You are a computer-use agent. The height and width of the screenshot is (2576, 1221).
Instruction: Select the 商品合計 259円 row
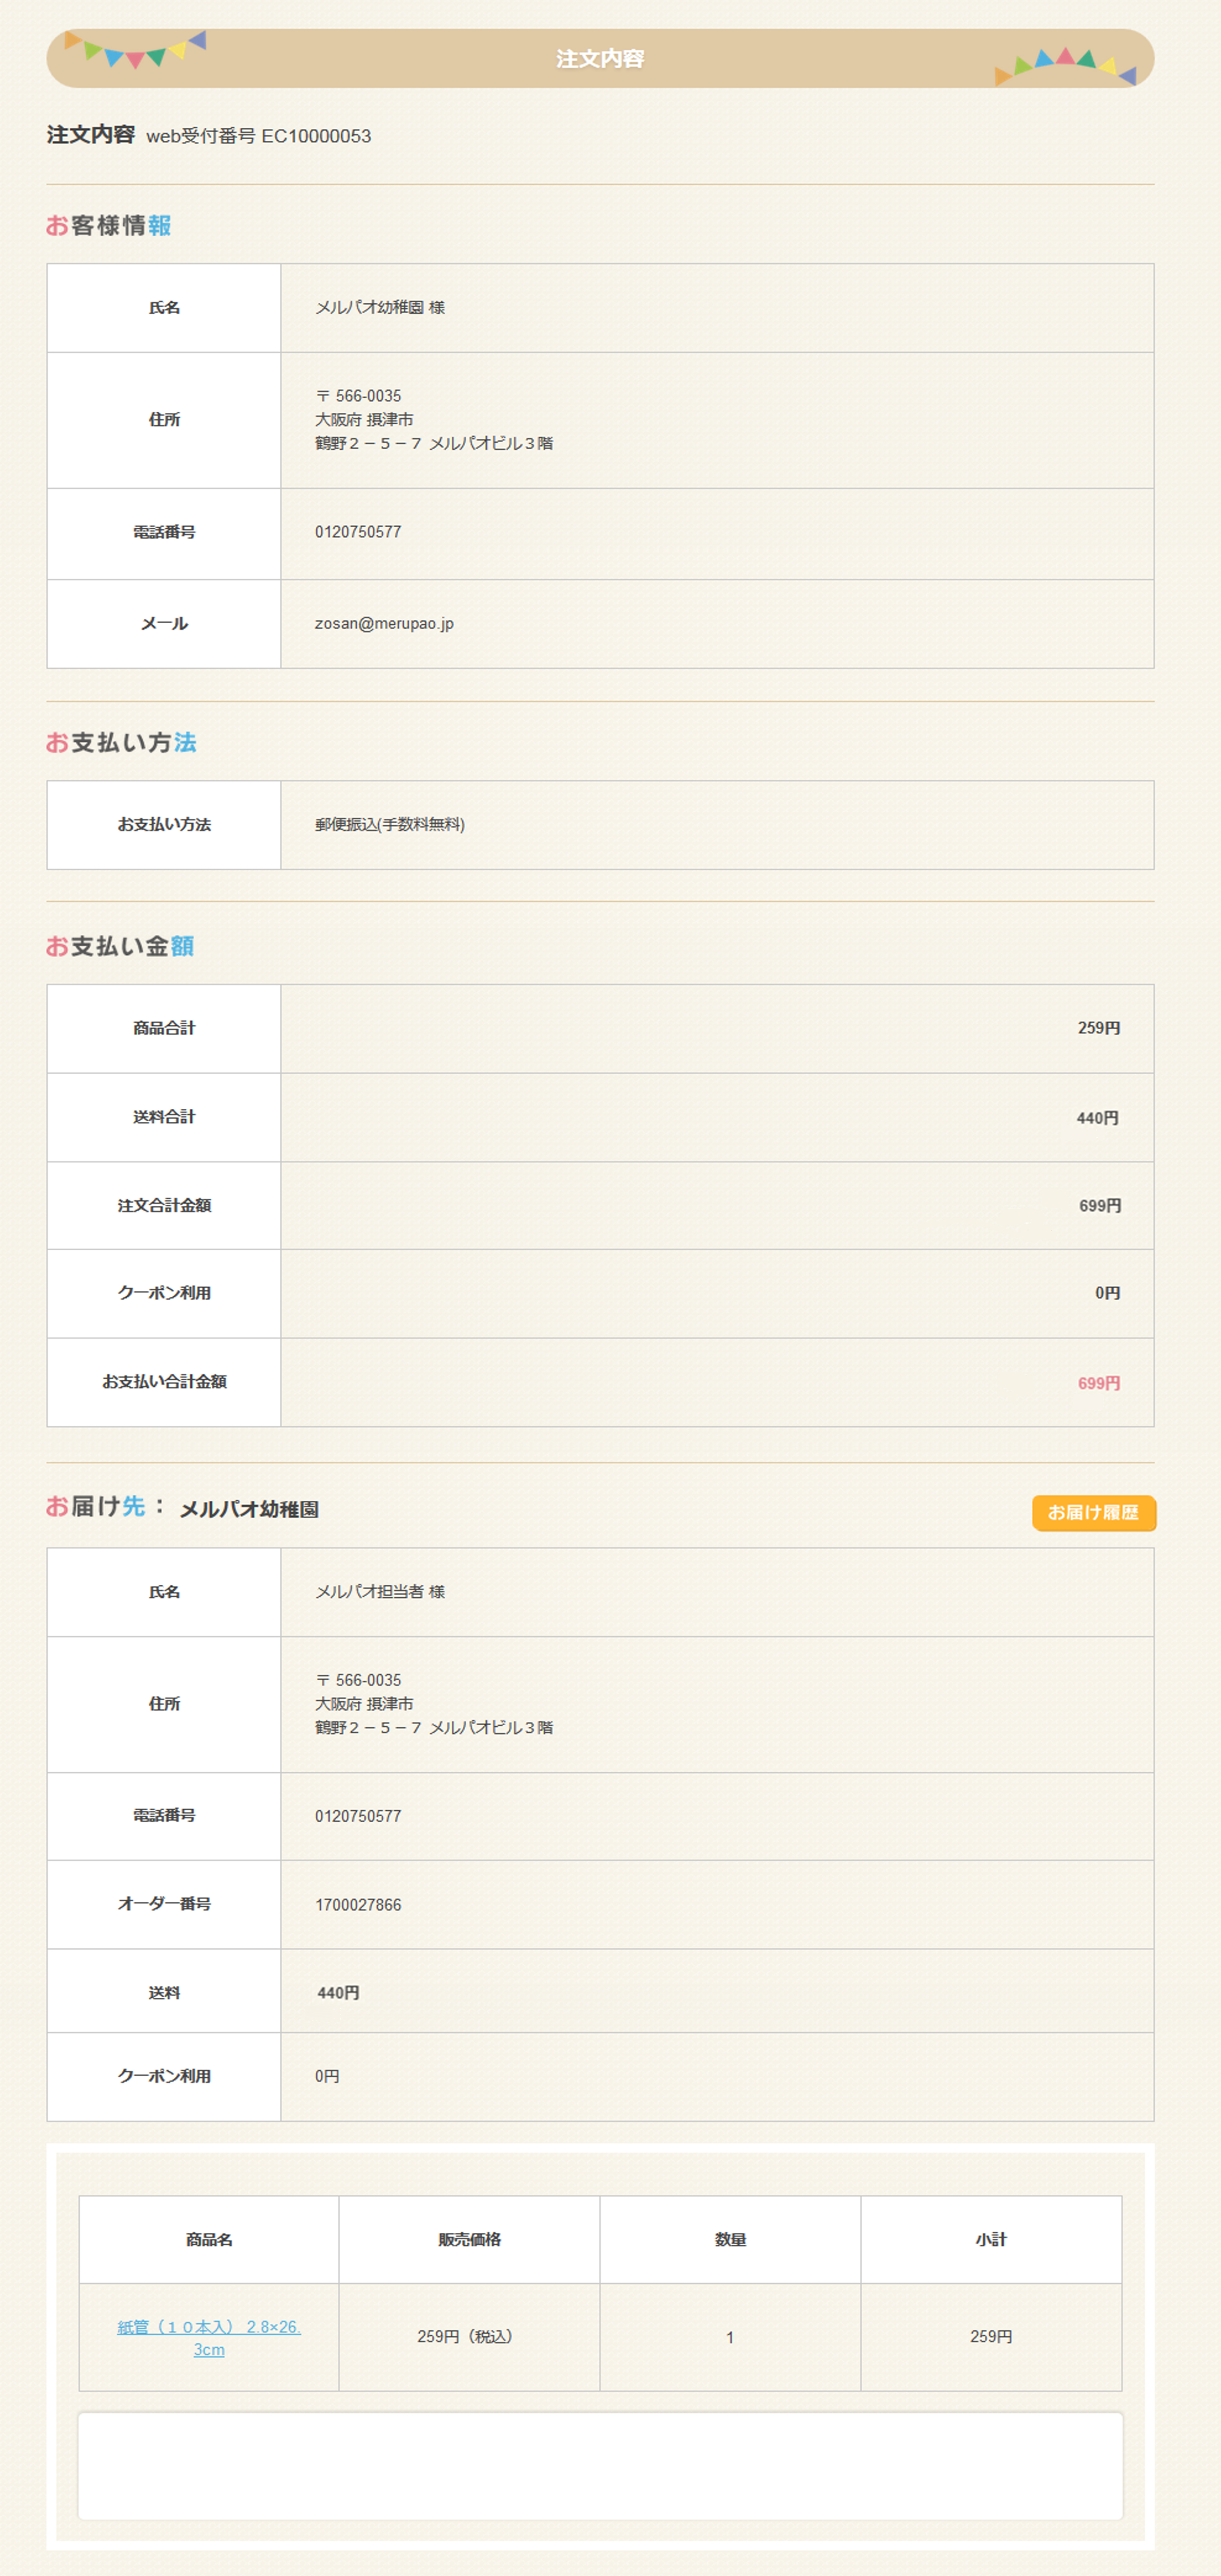click(x=600, y=1029)
